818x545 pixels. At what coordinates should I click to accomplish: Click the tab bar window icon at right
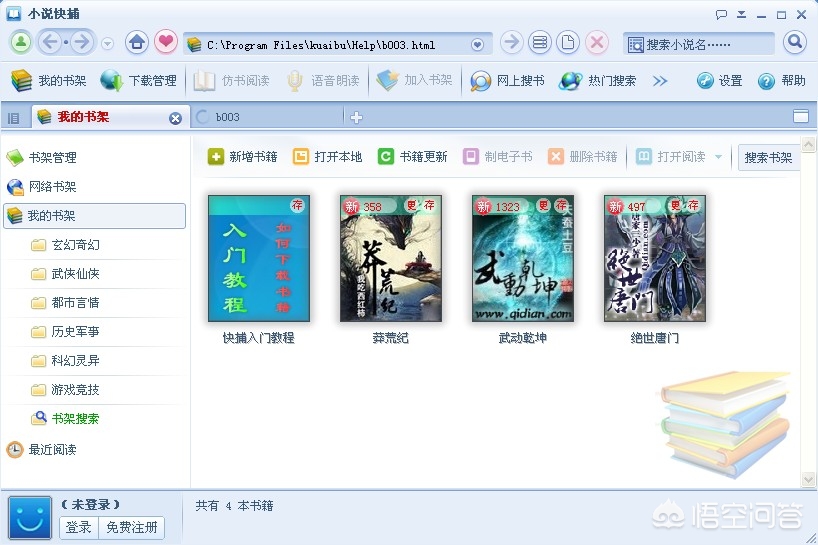click(x=801, y=116)
